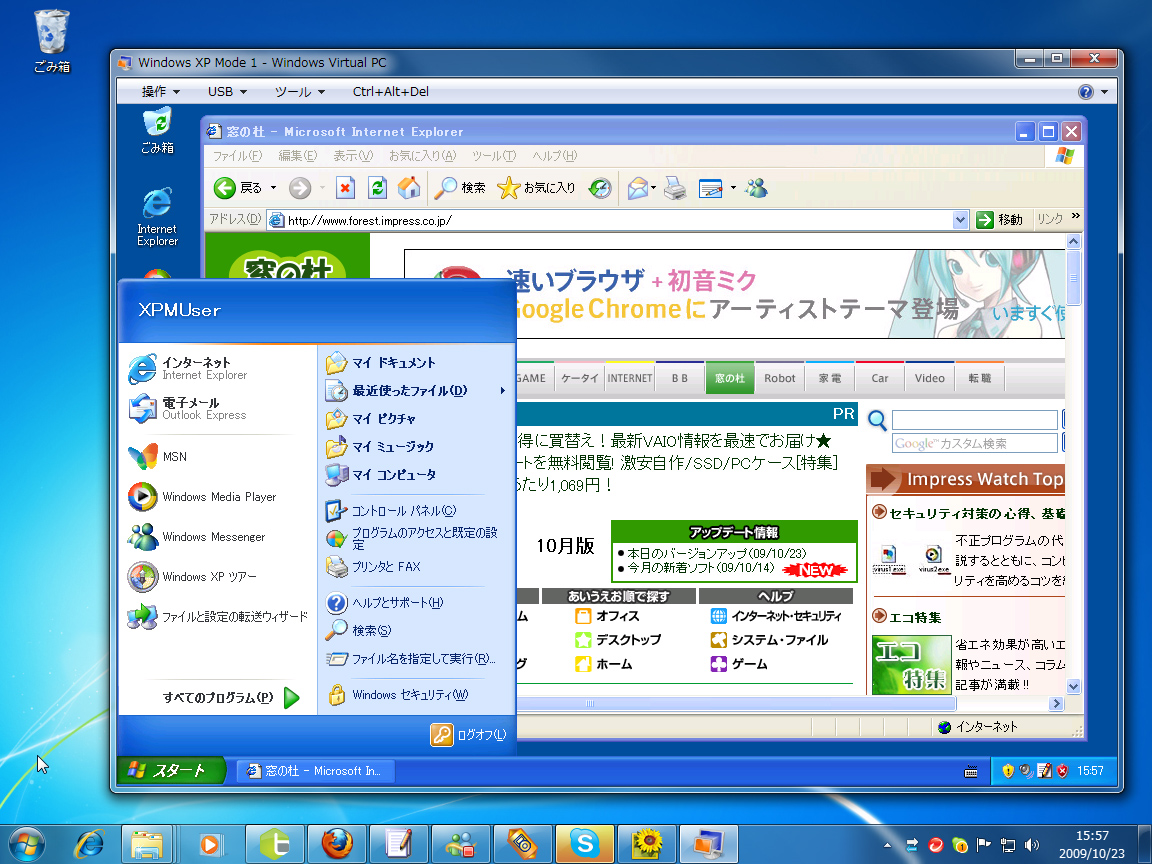Click the Stop loading icon in IE
This screenshot has width=1152, height=864.
pos(345,188)
